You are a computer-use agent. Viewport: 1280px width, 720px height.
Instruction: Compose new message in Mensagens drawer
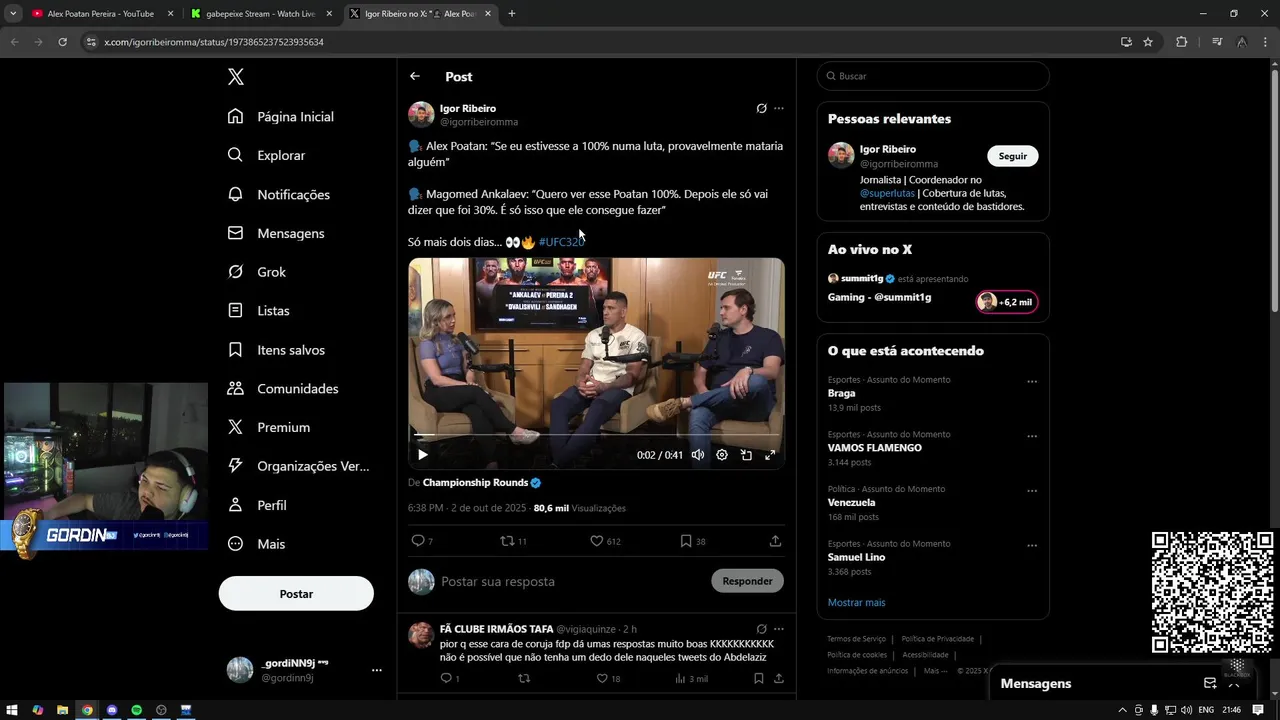pyautogui.click(x=1210, y=684)
